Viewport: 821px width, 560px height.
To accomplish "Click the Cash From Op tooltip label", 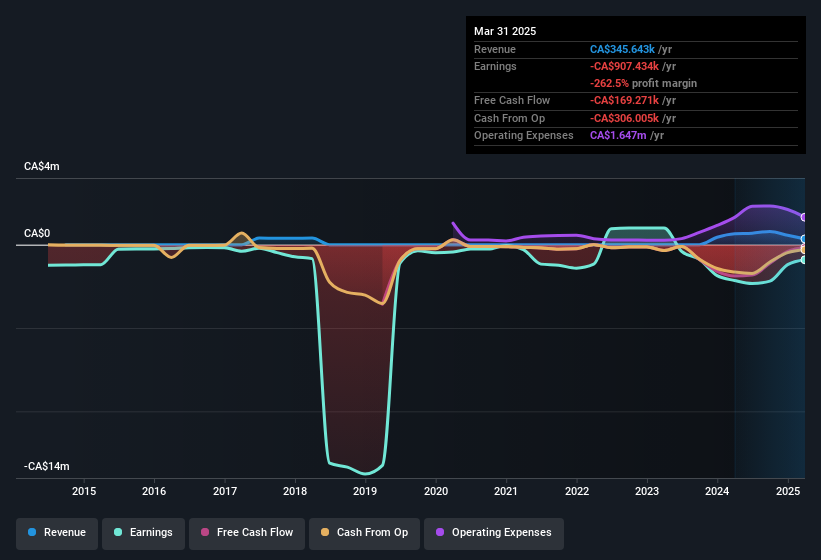I will 509,118.
